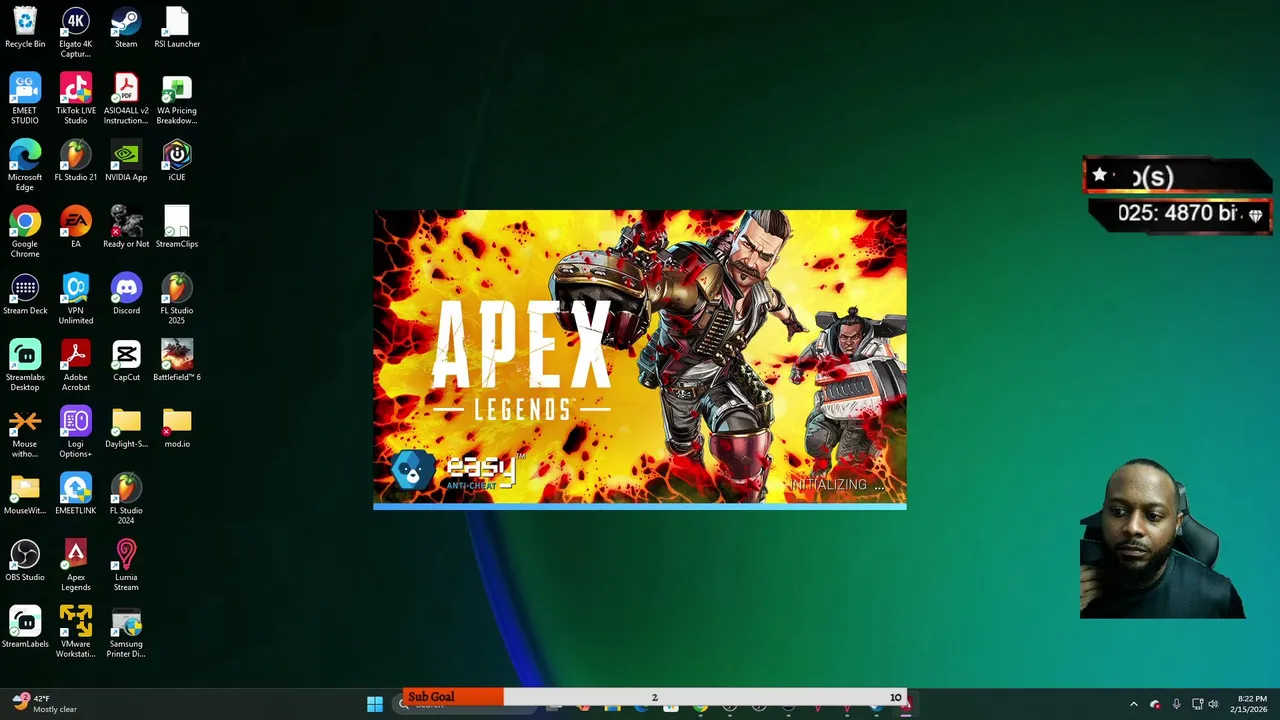1280x720 pixels.
Task: Open the clock showing 8:22 PM
Action: [x=1251, y=704]
